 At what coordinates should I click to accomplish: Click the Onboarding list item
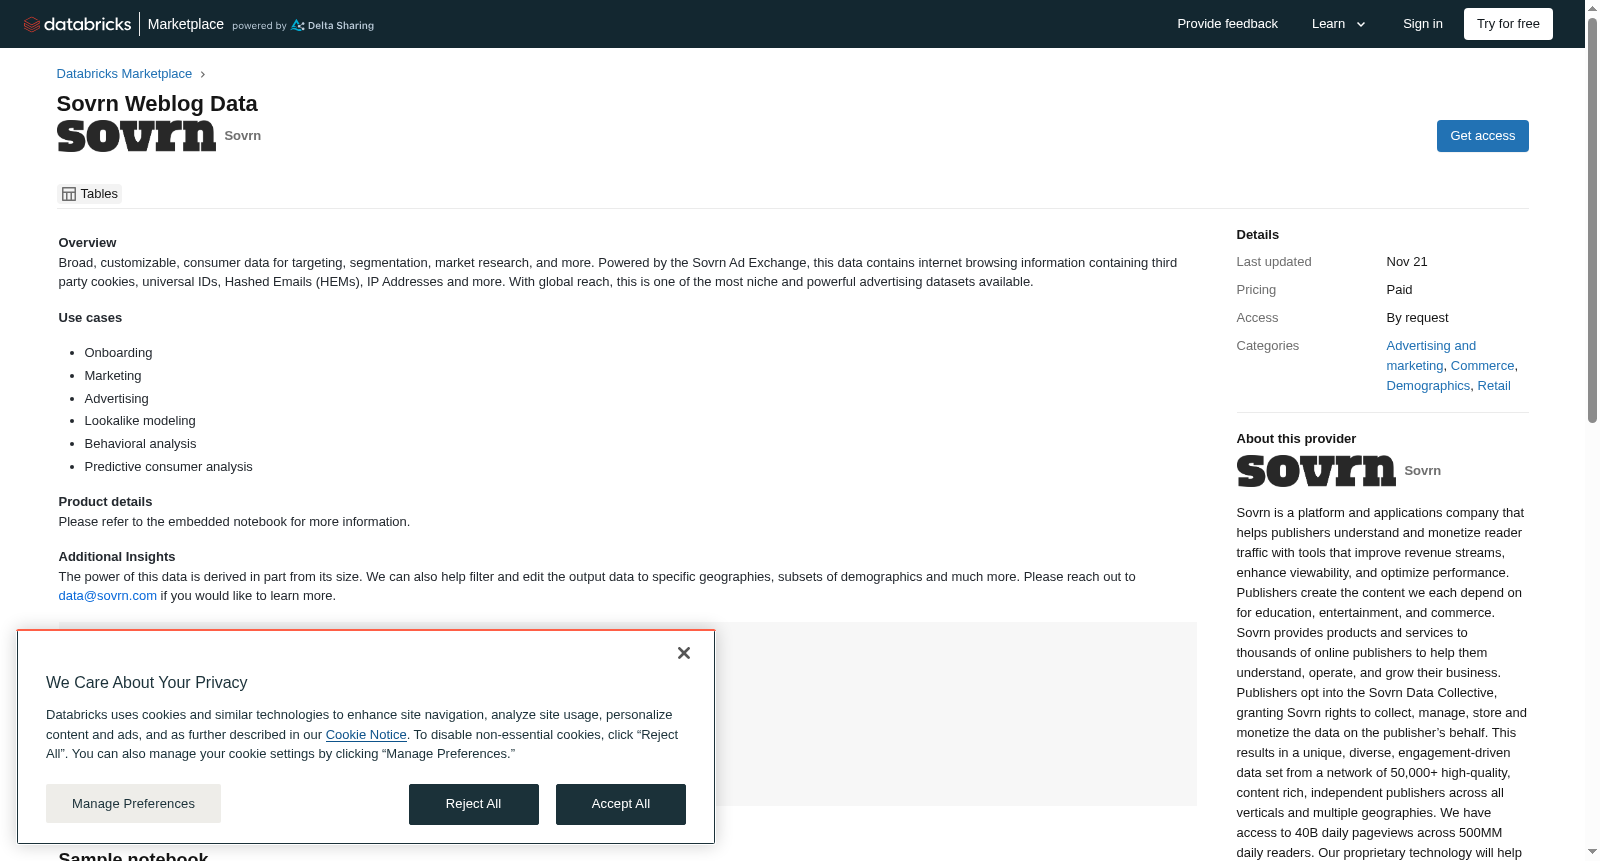(118, 353)
